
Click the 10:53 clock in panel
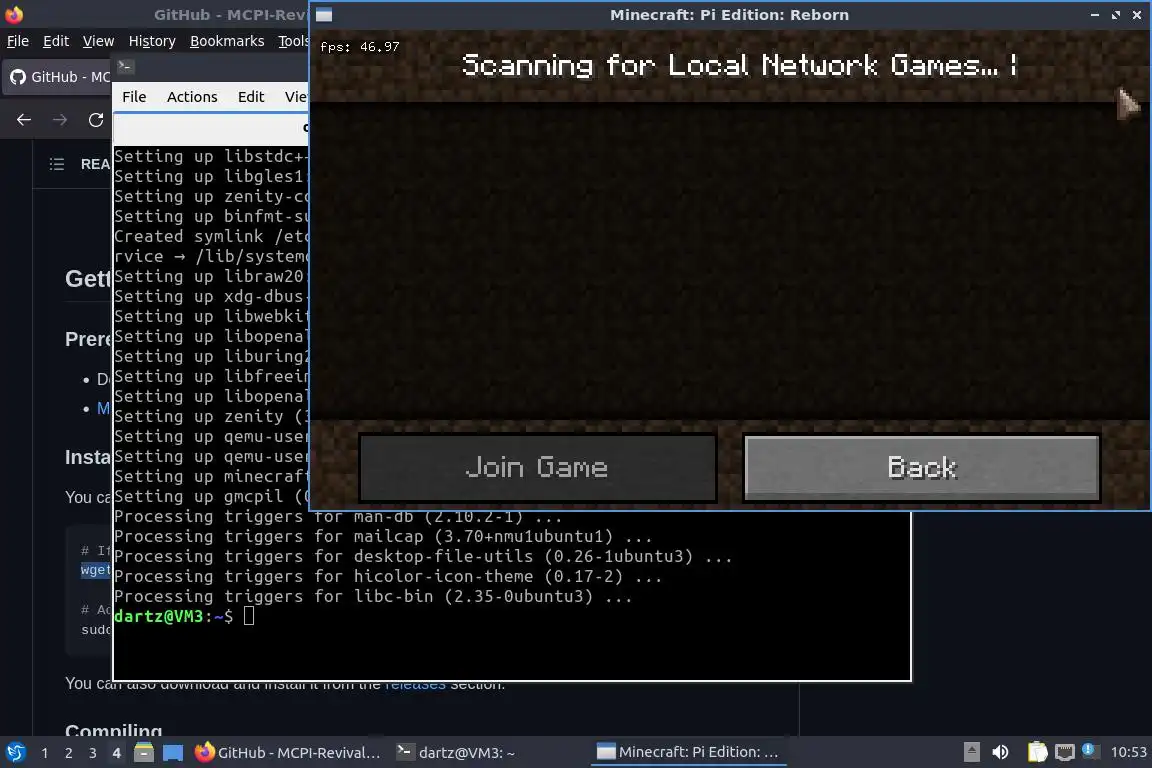click(1128, 753)
